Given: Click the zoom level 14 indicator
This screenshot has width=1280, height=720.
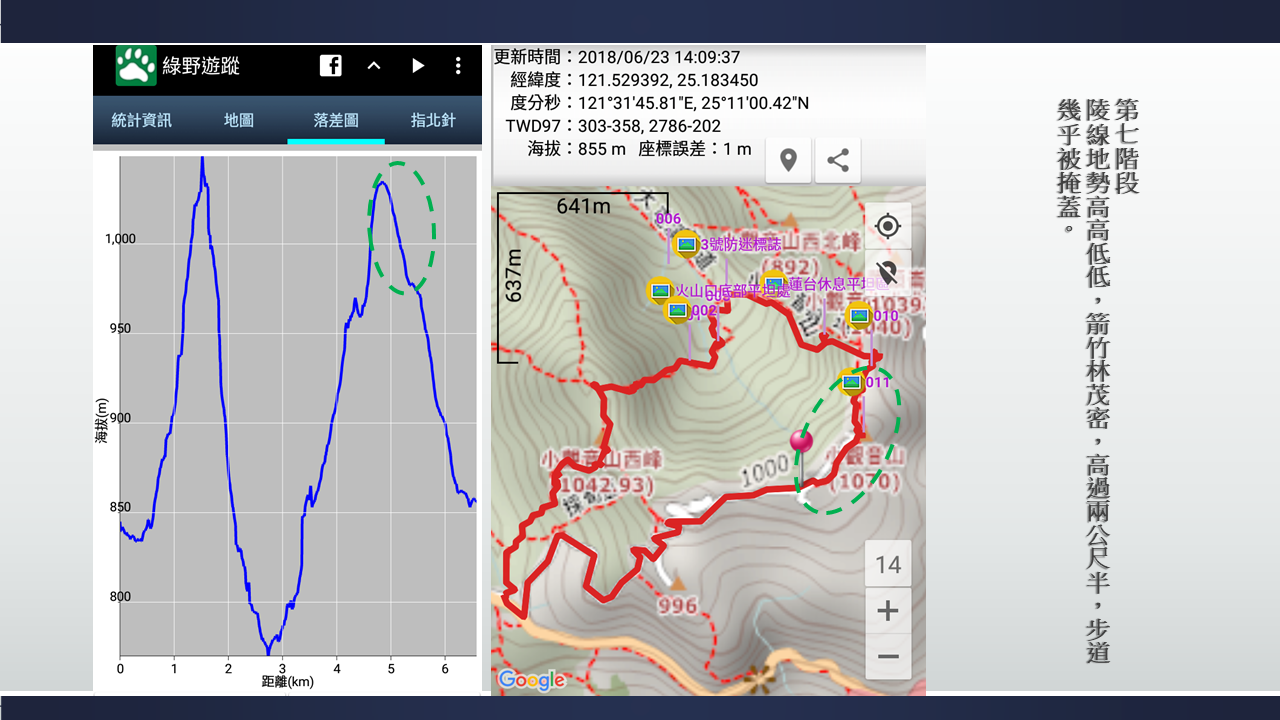Looking at the screenshot, I should 888,565.
